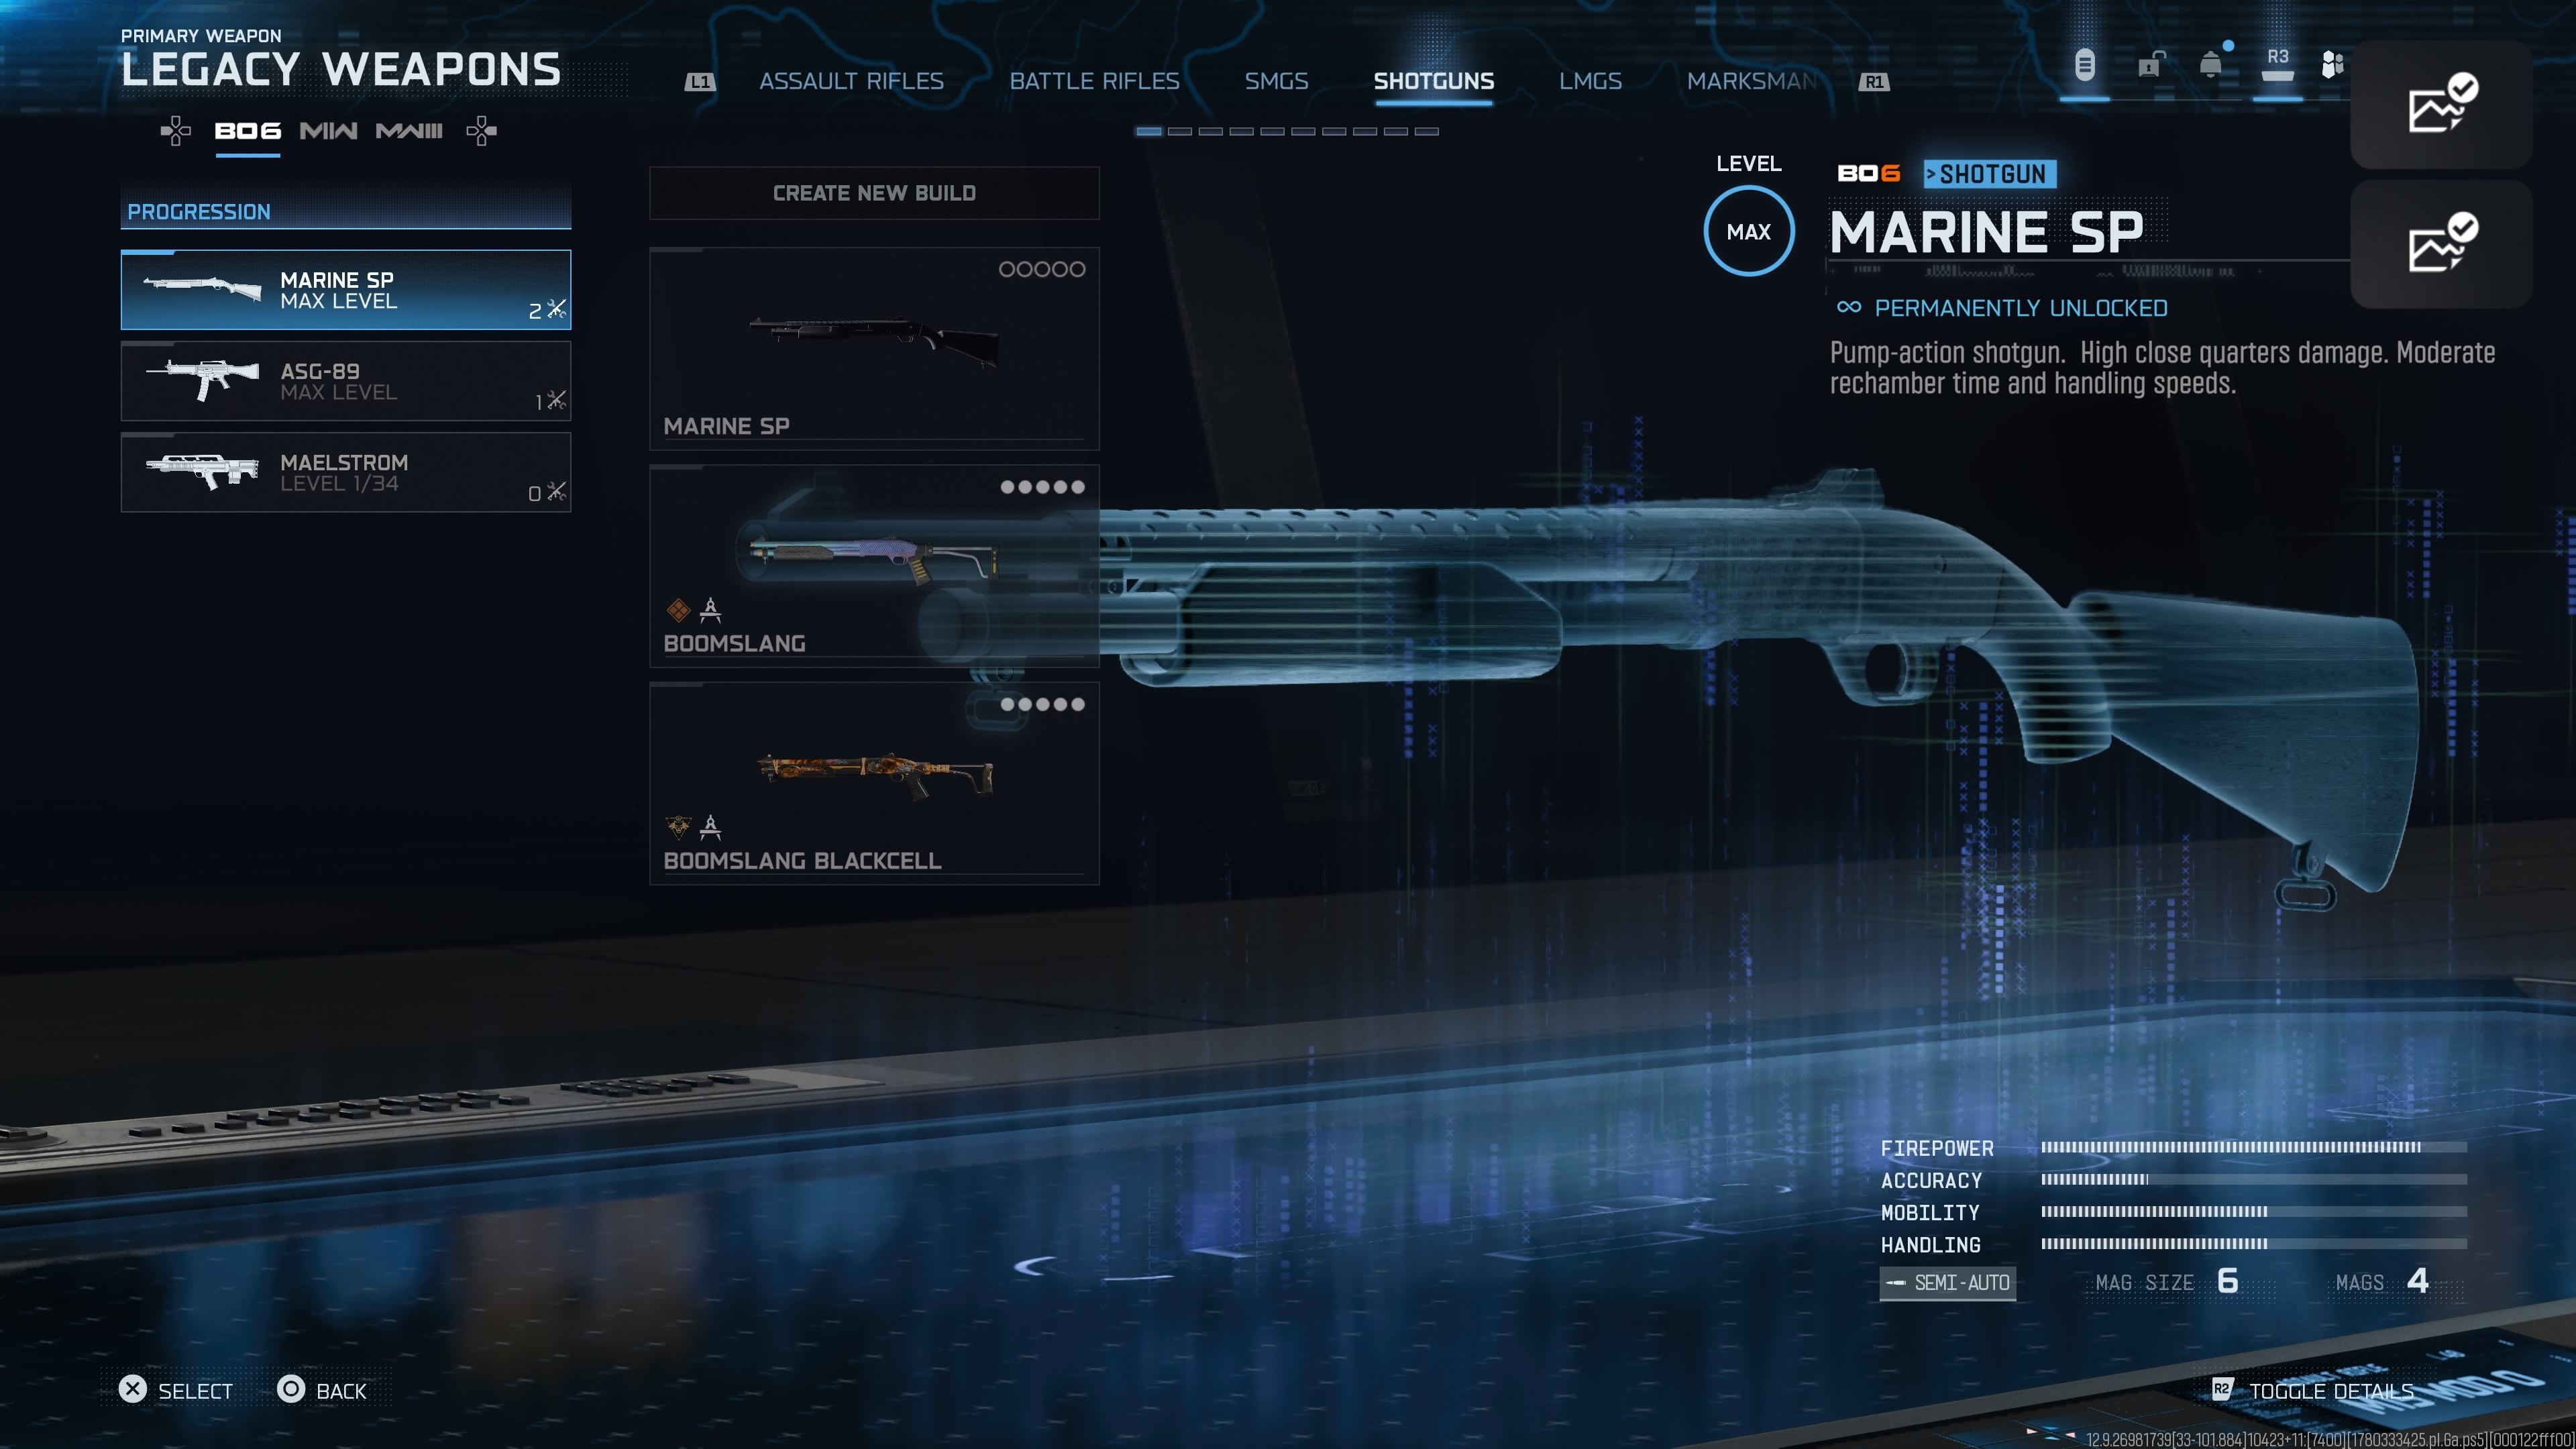Switch to the Assault Rifles tab
Screen dimensions: 2576x1449
[x=851, y=81]
